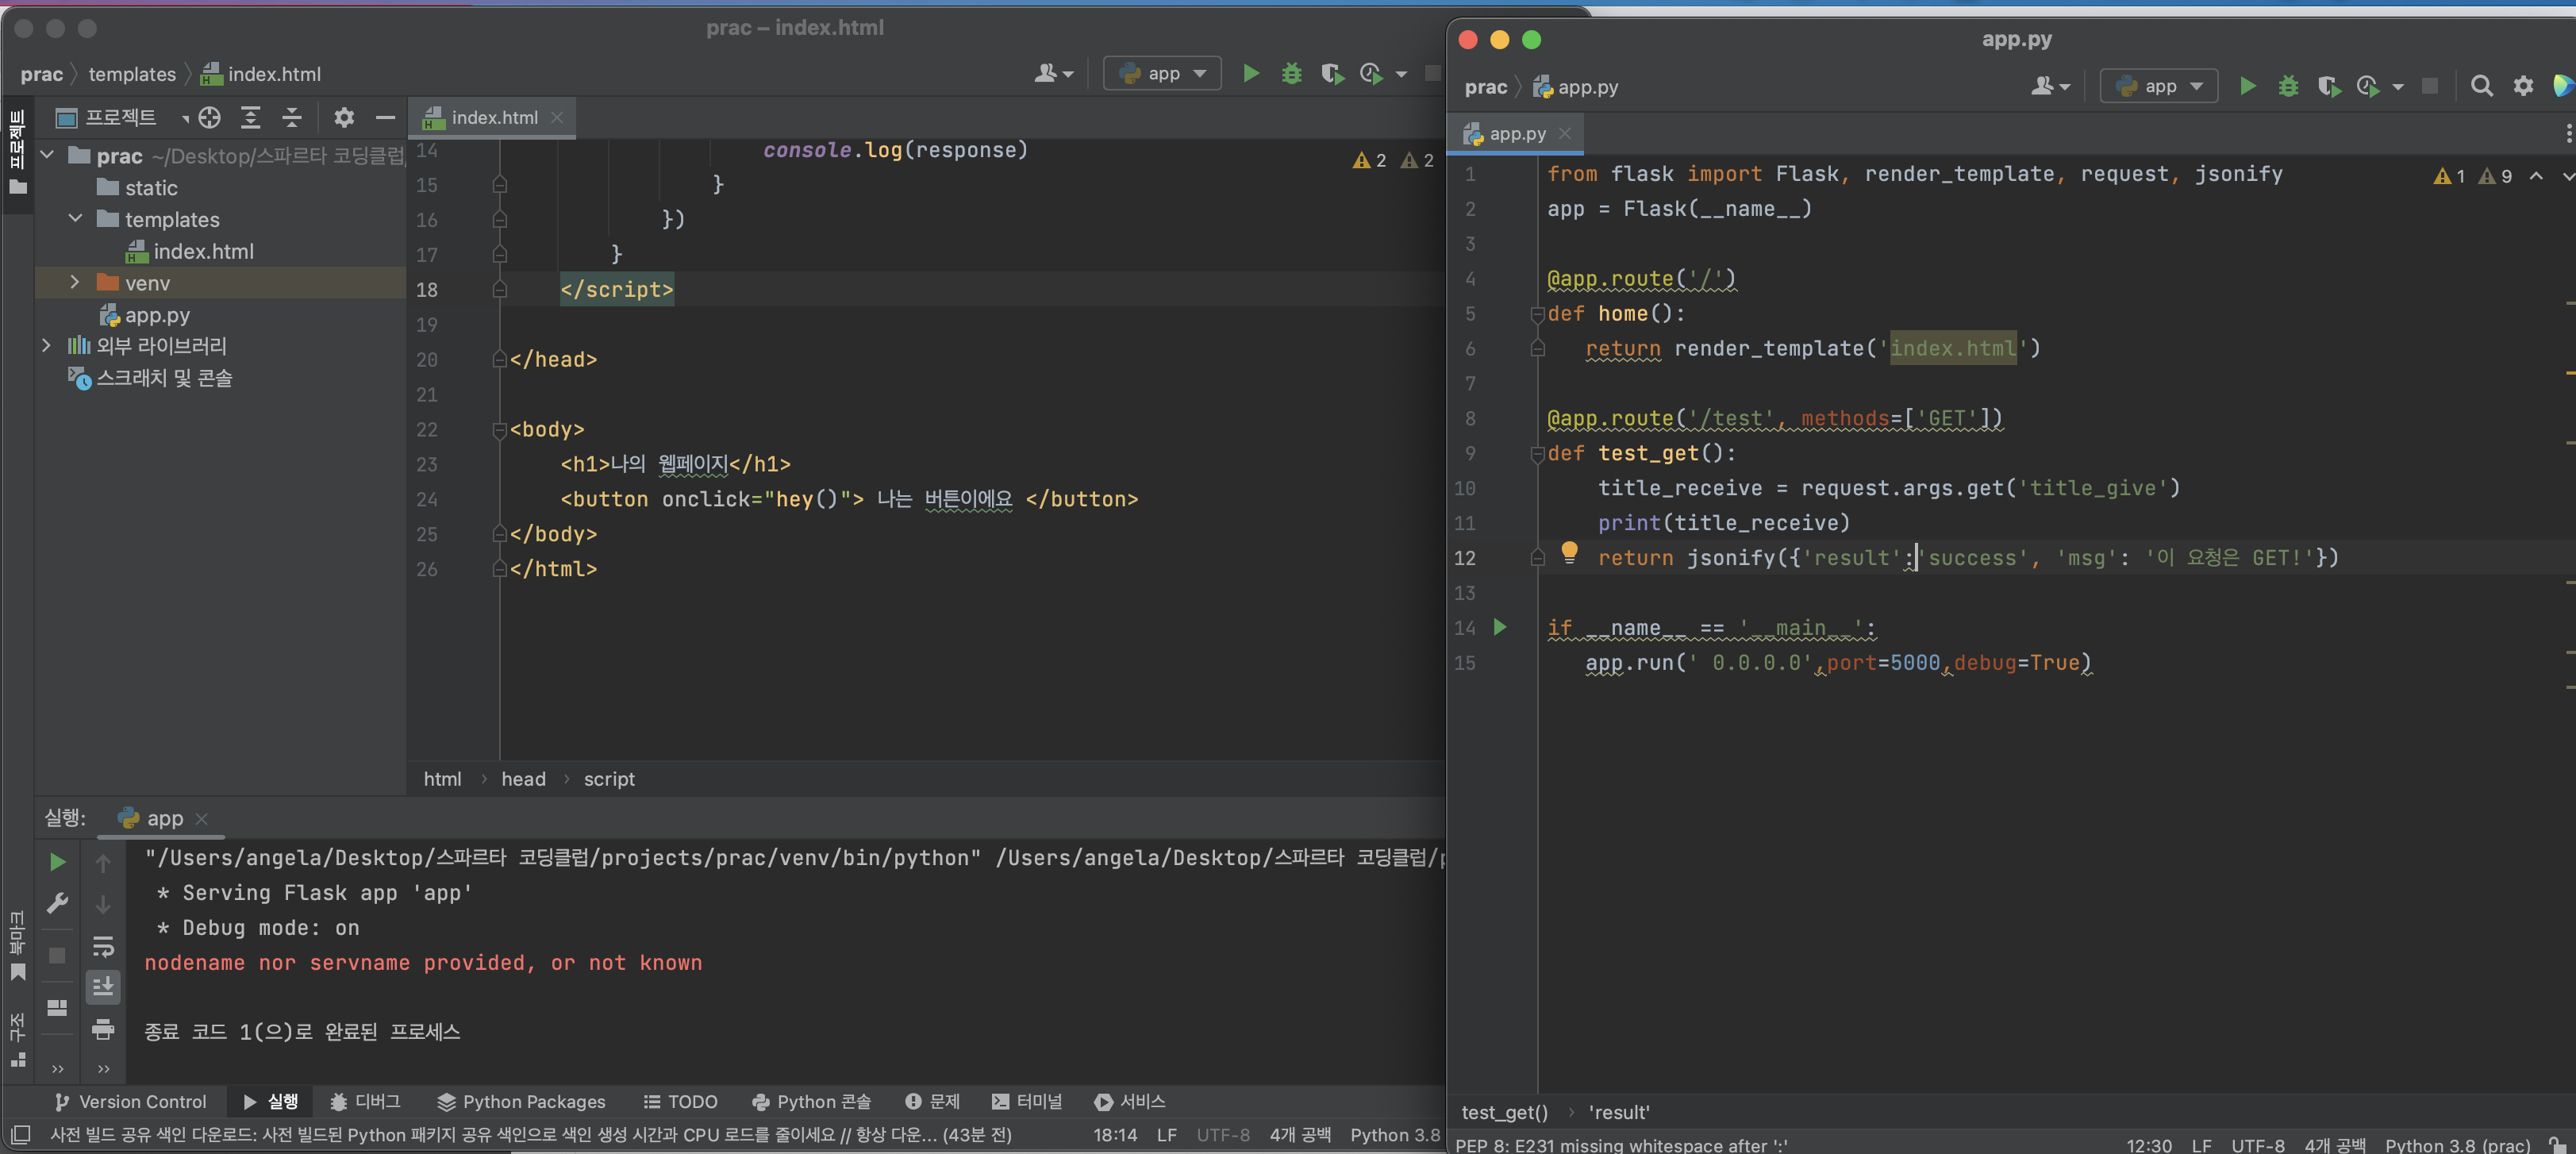
Task: Collapse the prac root folder
Action: point(47,155)
